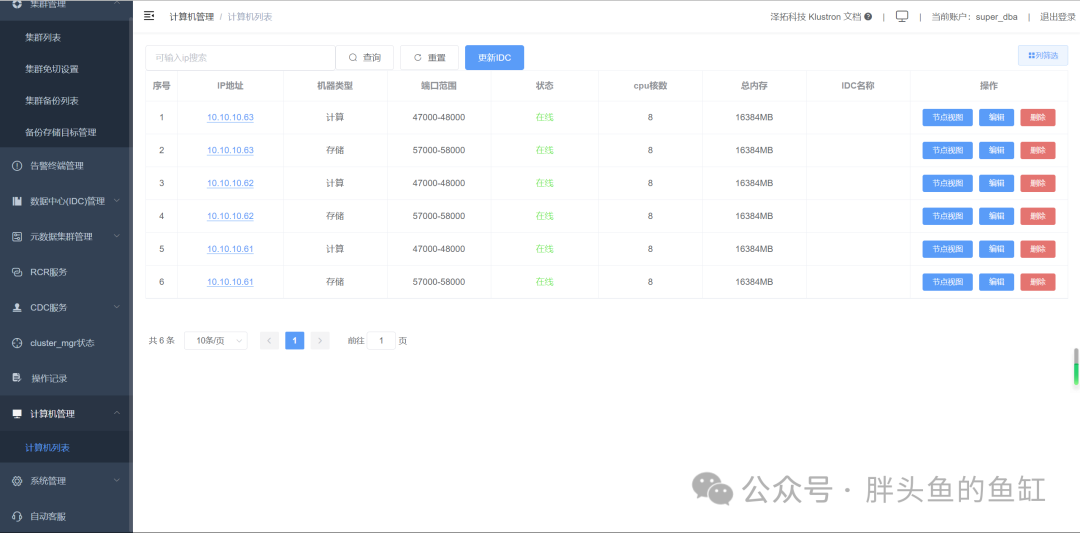
Task: Click the 自动客服 headset icon
Action: pos(17,516)
